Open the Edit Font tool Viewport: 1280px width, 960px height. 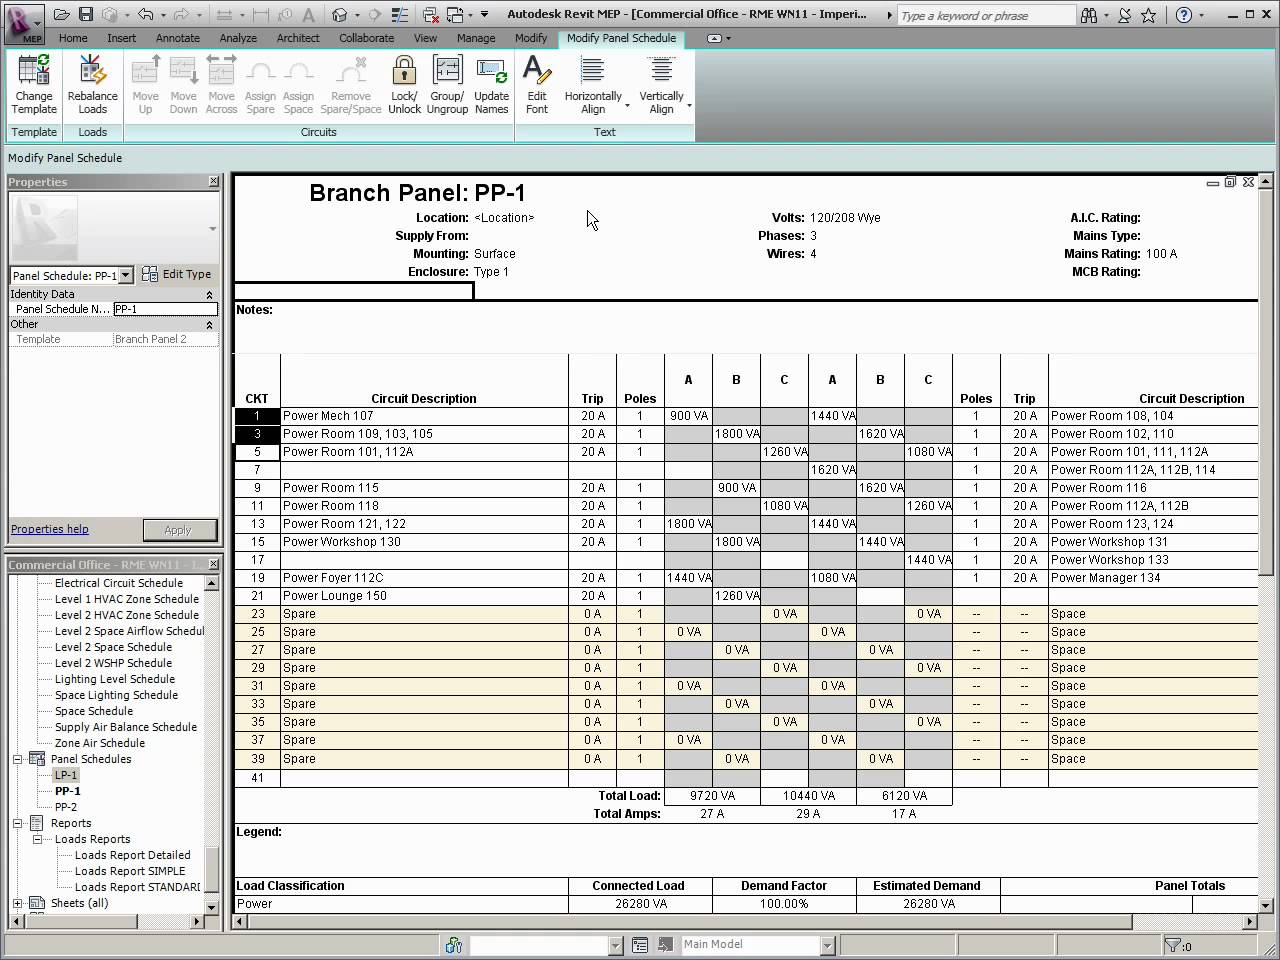(537, 72)
